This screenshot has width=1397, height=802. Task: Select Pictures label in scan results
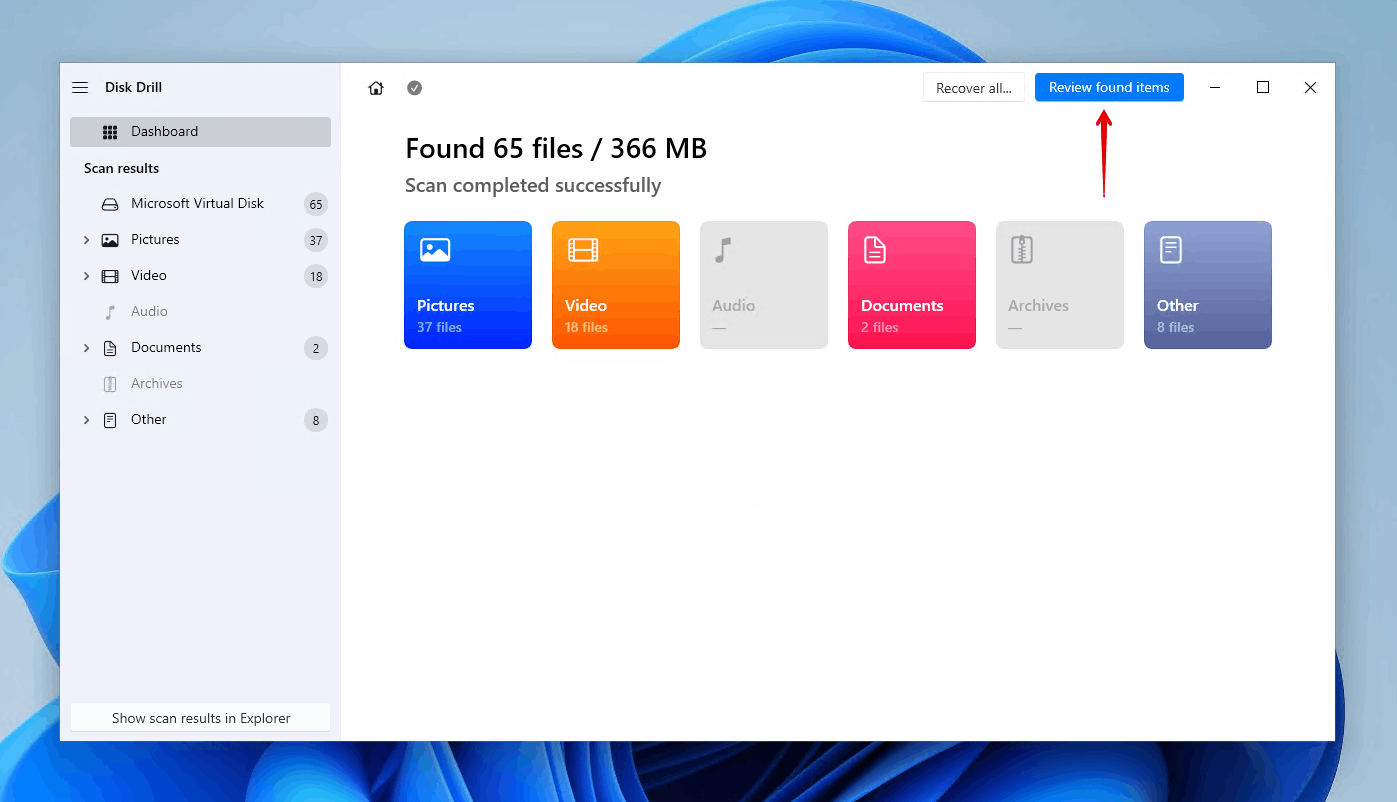(155, 239)
